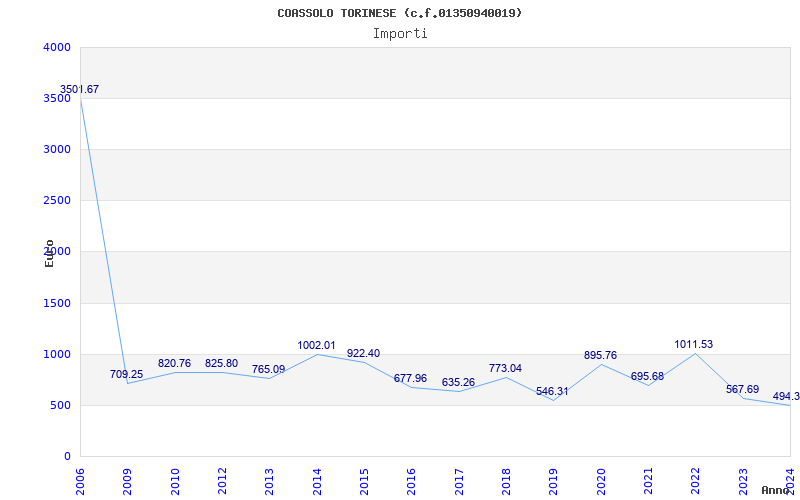Click the x-axis year 2014
Image resolution: width=800 pixels, height=500 pixels.
click(x=317, y=482)
